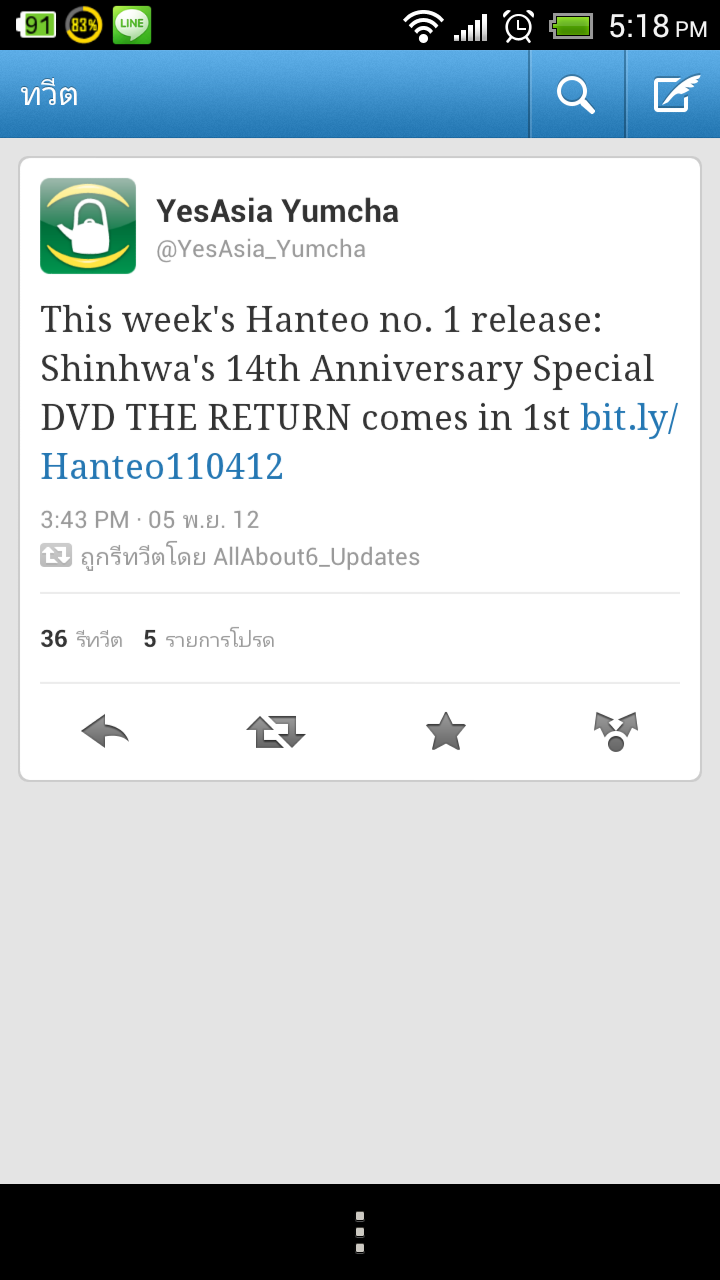View the 36 retweets list
720x1280 pixels.
(x=81, y=639)
